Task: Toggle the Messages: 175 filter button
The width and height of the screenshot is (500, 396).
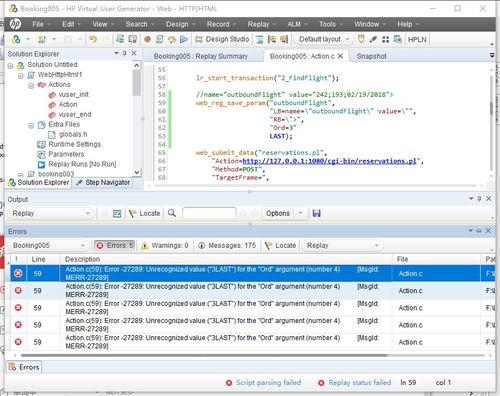Action: coord(227,246)
